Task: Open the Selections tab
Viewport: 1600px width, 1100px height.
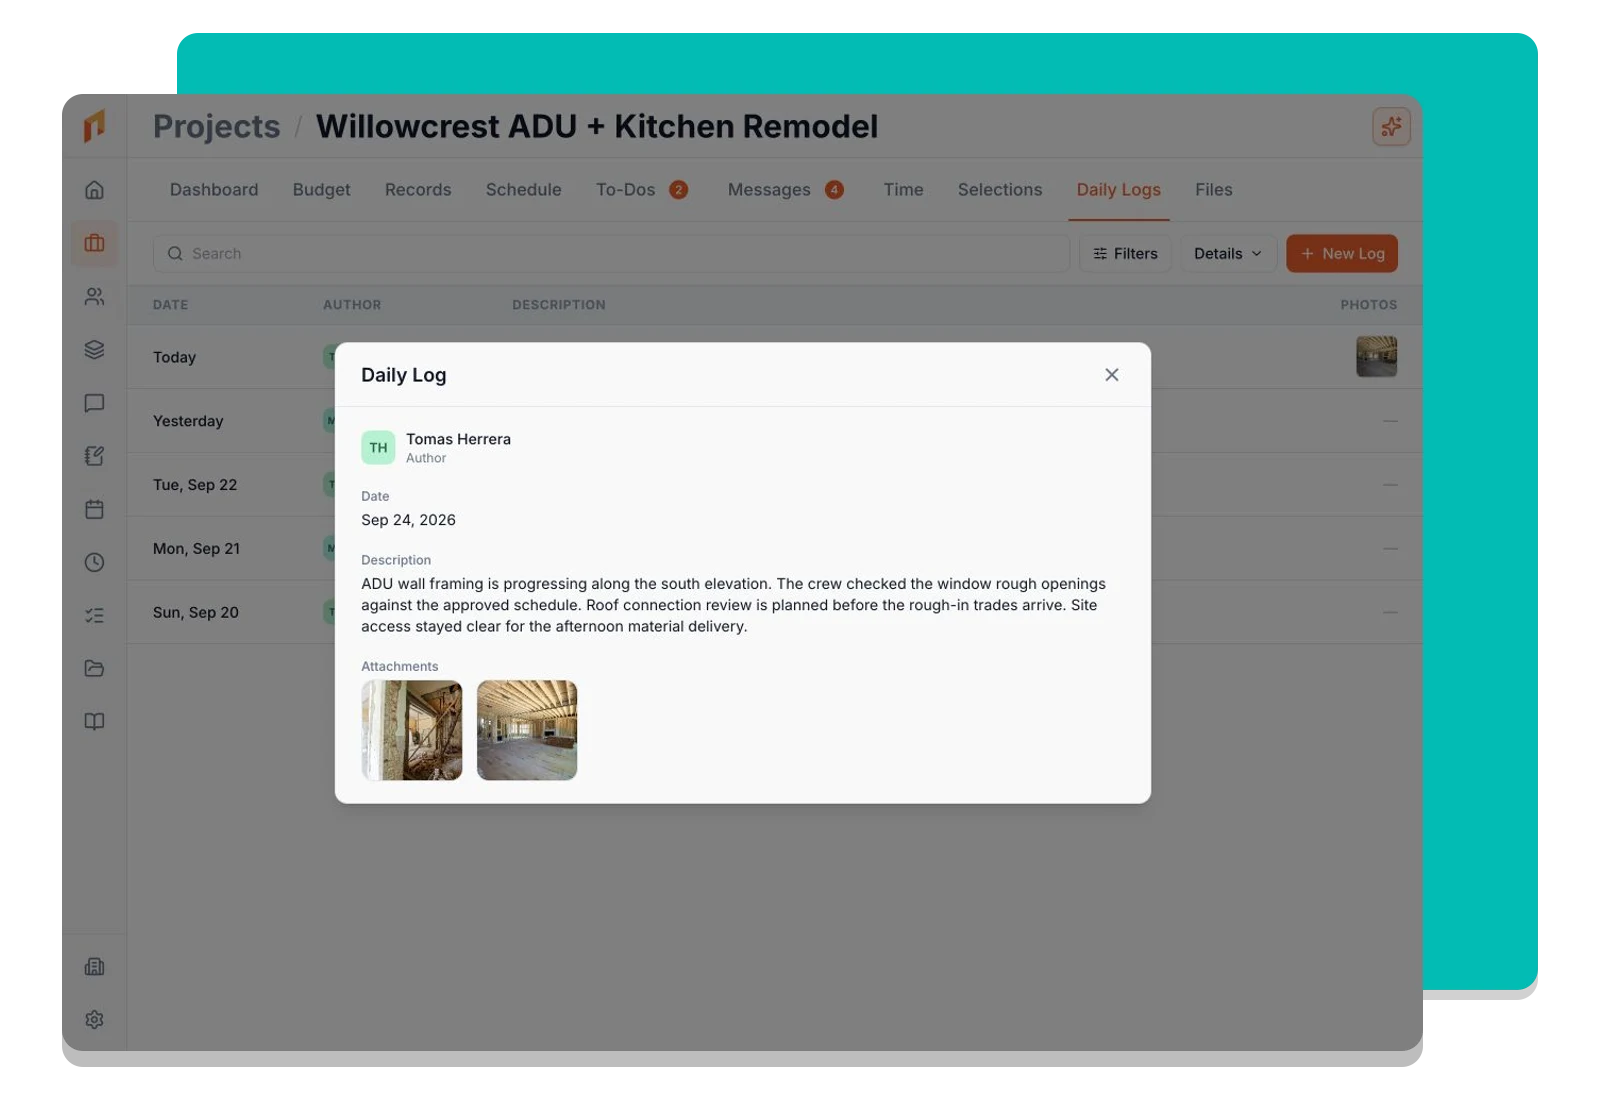Action: (1000, 190)
